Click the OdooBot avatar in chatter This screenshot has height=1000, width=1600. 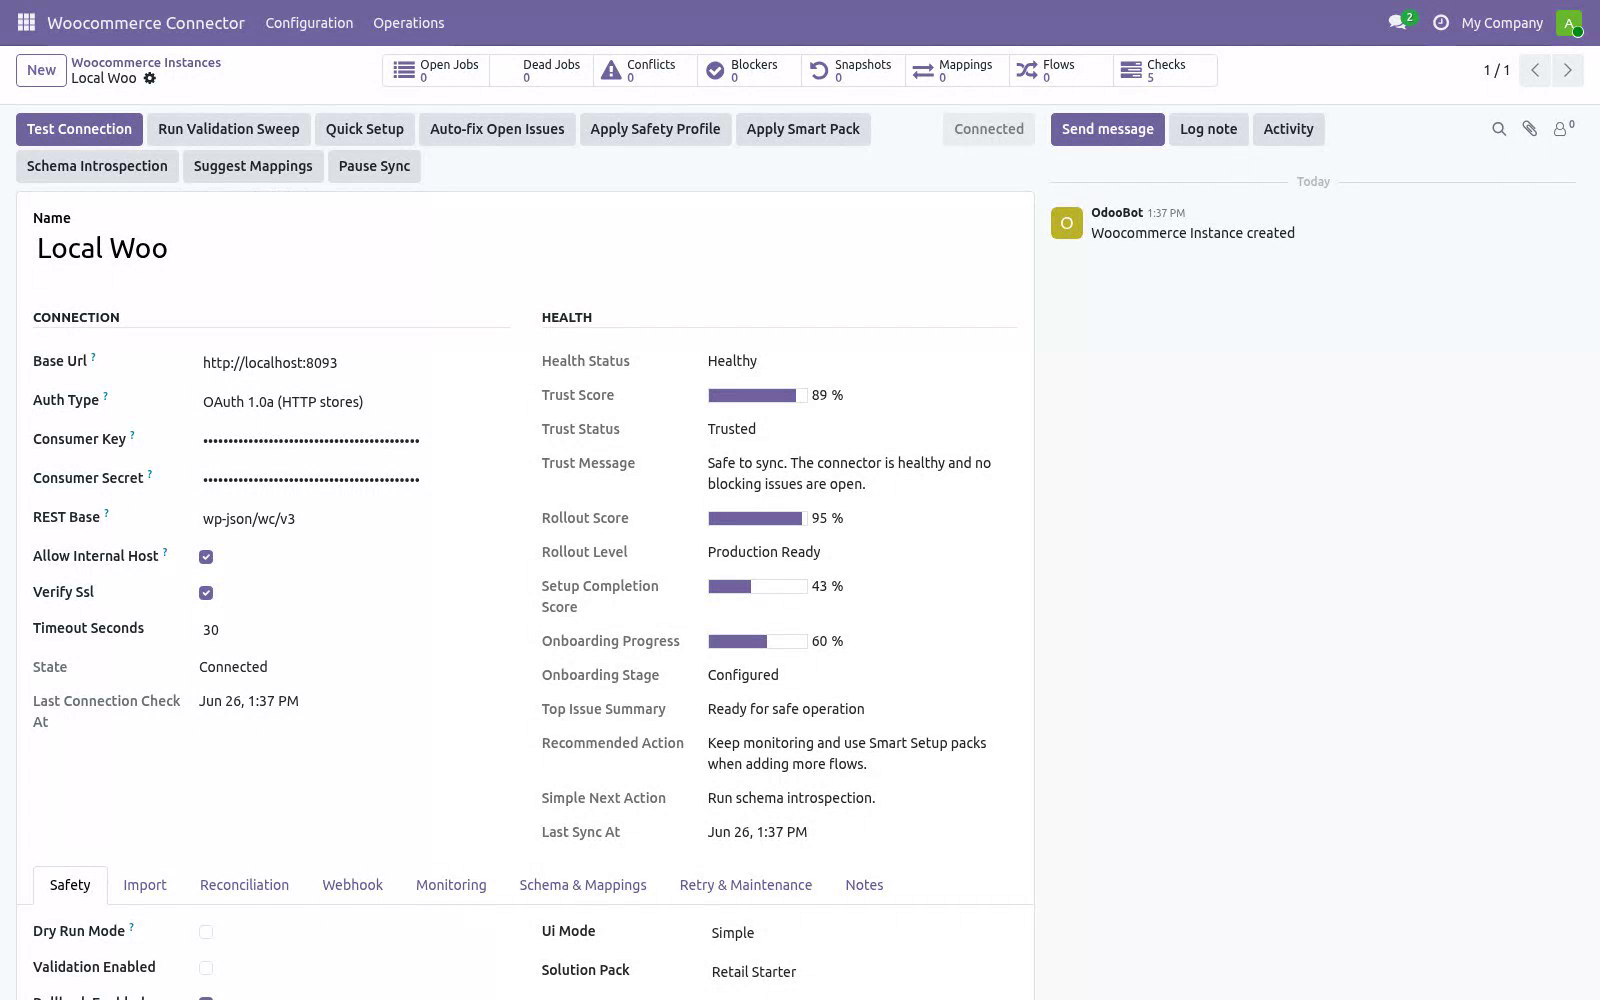(1066, 223)
